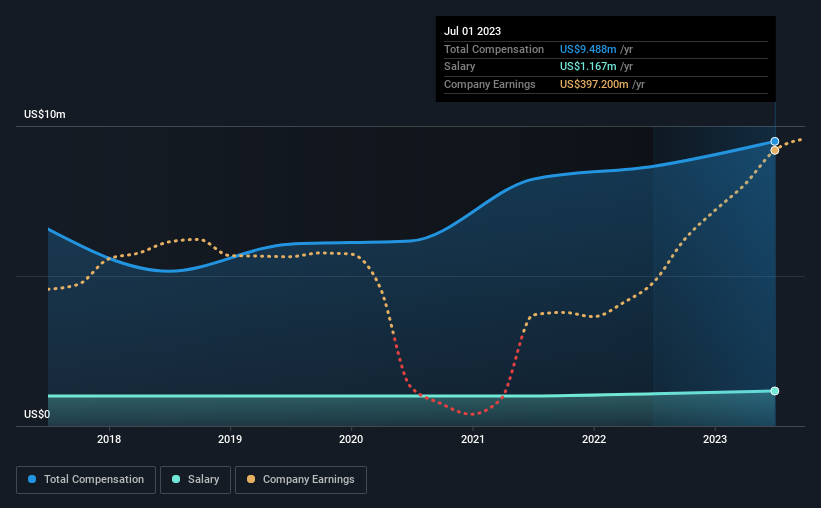Click the US$397.200m company earnings value
The height and width of the screenshot is (508, 821).
594,84
